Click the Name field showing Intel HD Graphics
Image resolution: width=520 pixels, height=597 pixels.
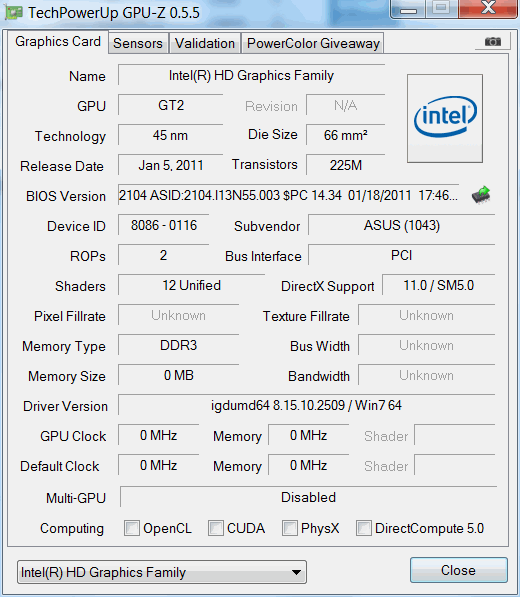coord(251,75)
